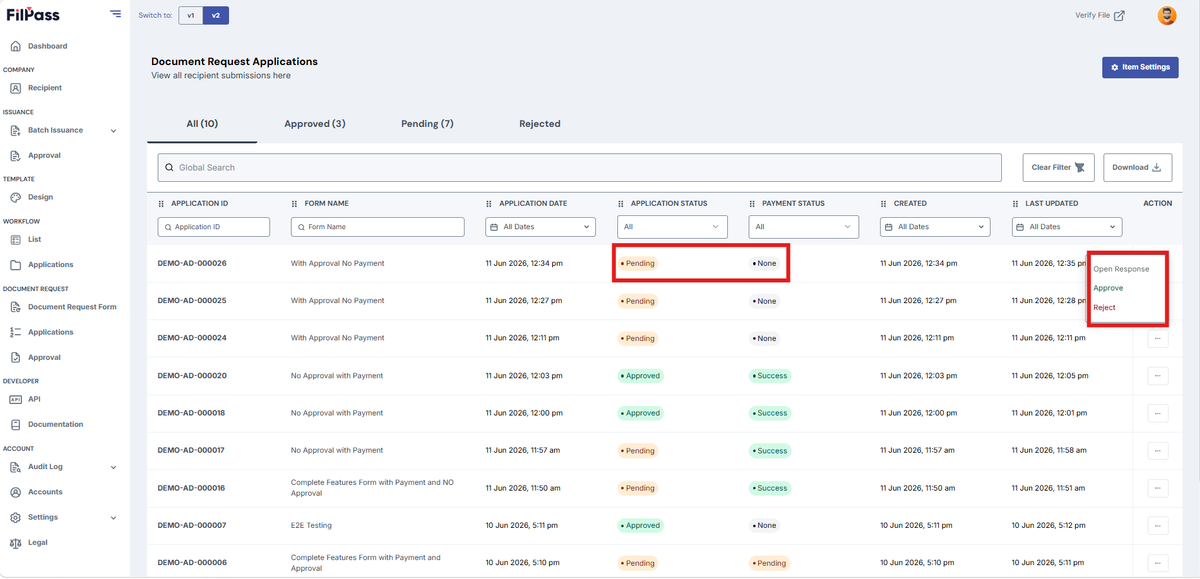Image resolution: width=1200 pixels, height=579 pixels.
Task: Open the user avatar menu
Action: [1167, 15]
